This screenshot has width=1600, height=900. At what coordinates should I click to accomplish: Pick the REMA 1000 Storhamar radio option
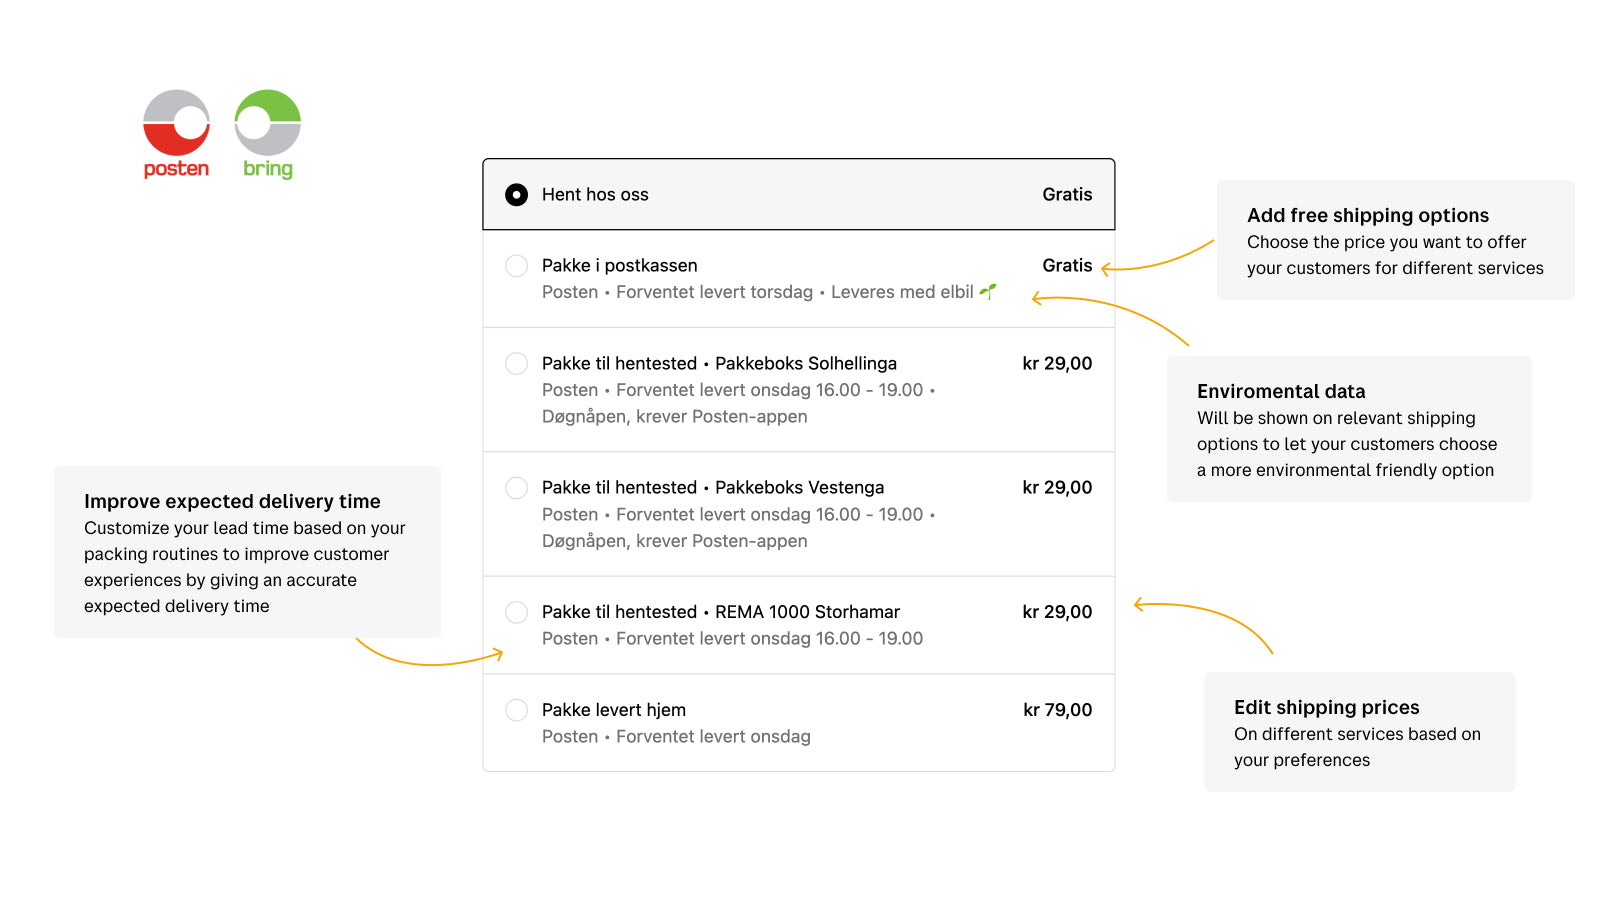516,612
